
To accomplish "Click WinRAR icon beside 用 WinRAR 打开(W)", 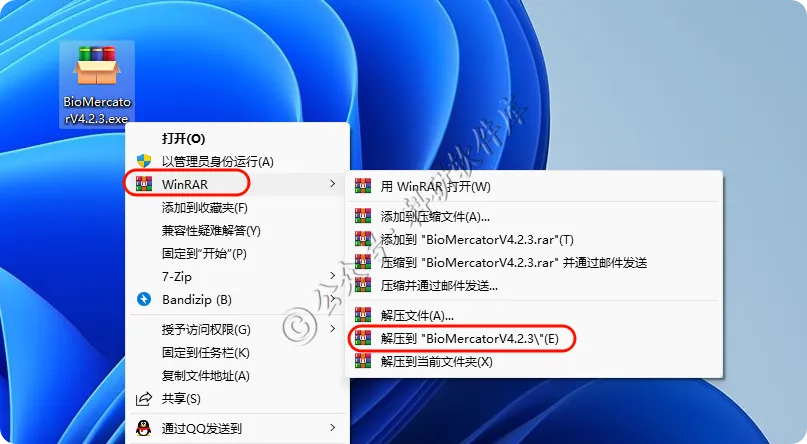I will 363,186.
